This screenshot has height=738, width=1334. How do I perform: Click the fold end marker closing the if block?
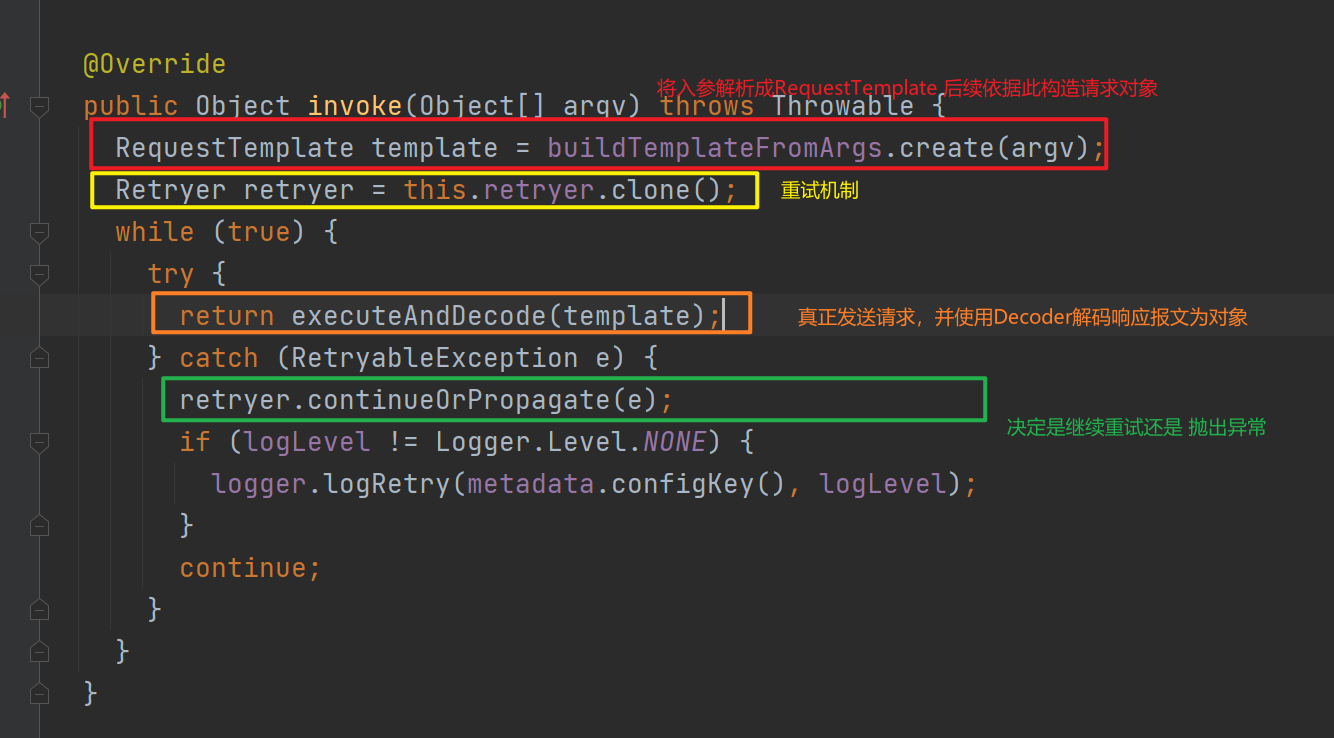click(39, 526)
